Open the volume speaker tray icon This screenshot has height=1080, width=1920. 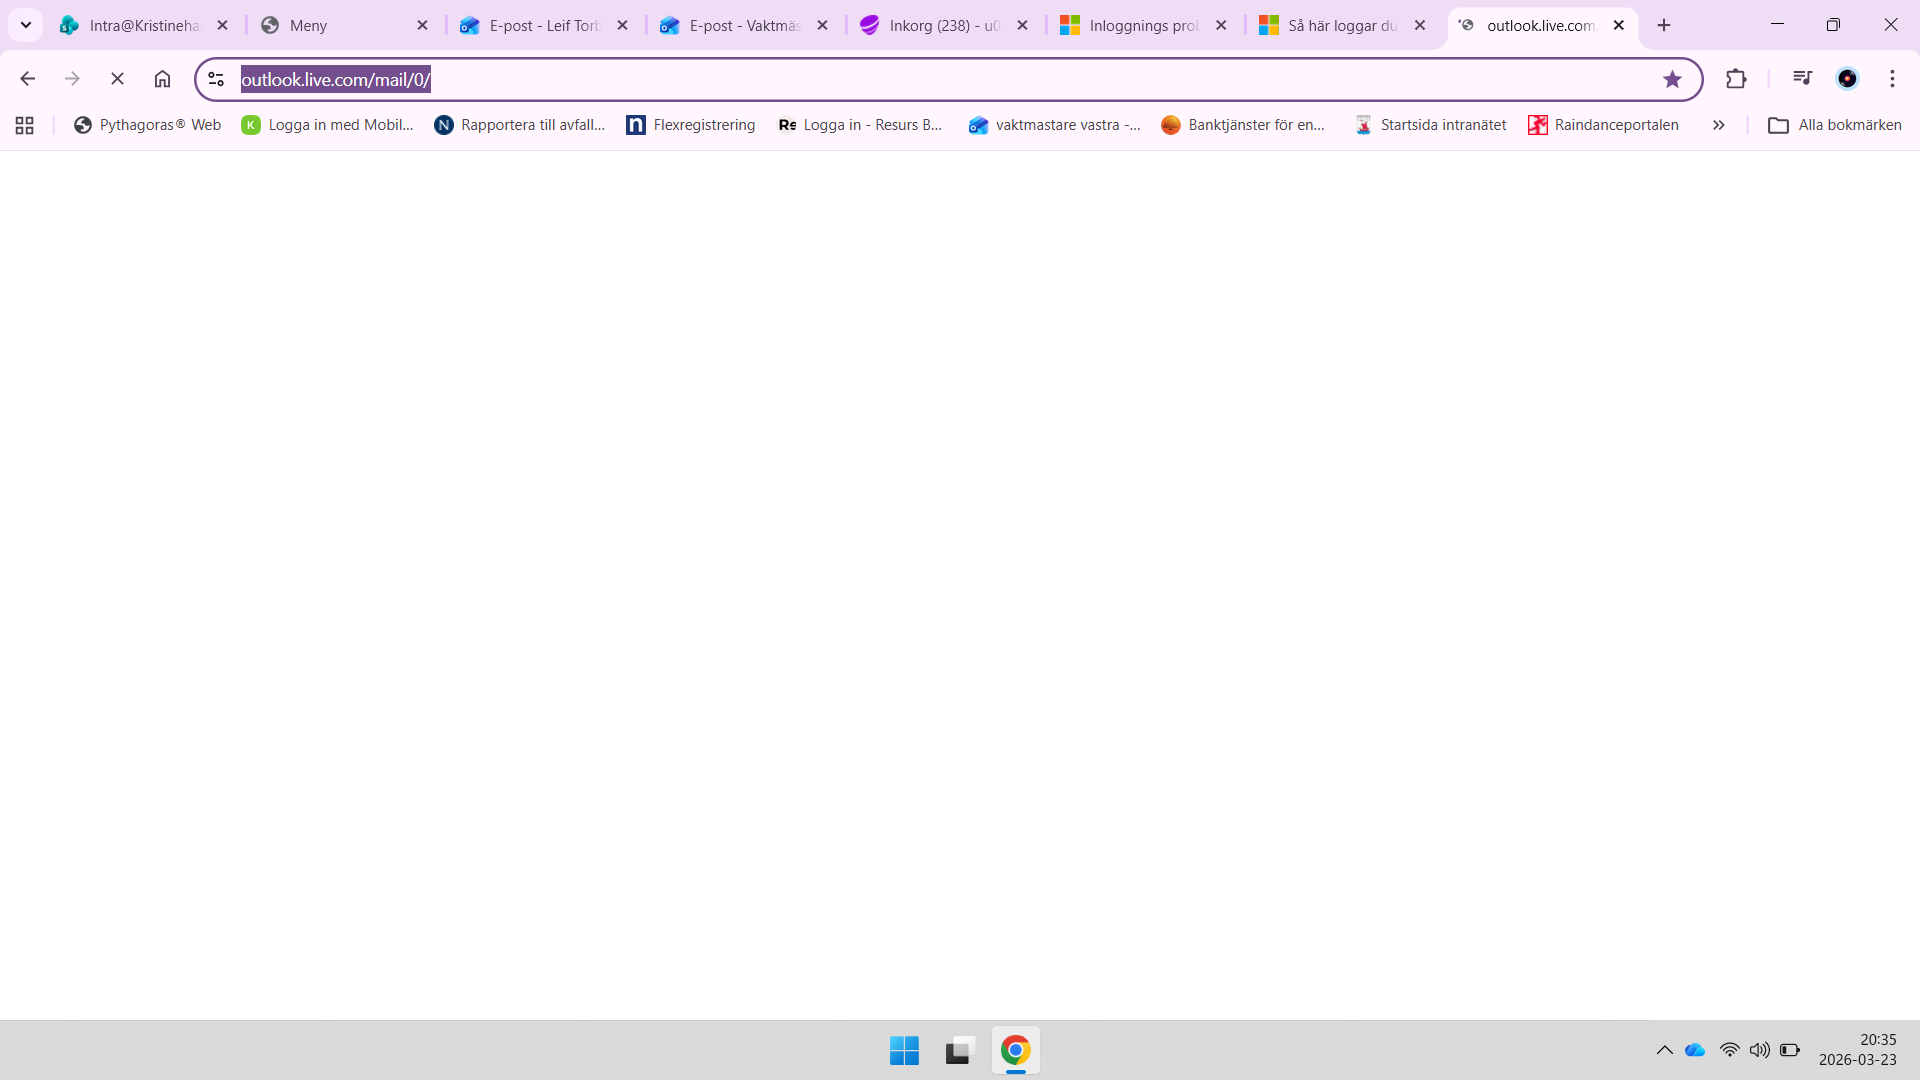click(1759, 1050)
